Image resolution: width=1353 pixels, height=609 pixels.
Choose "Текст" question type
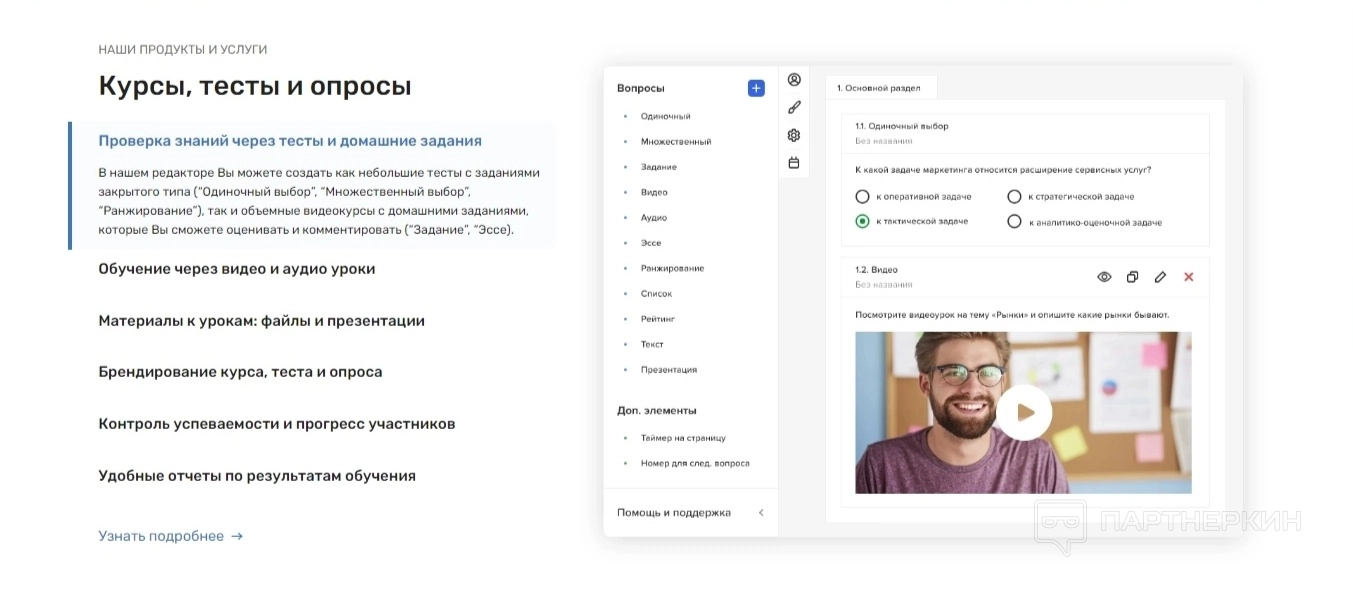click(x=652, y=344)
